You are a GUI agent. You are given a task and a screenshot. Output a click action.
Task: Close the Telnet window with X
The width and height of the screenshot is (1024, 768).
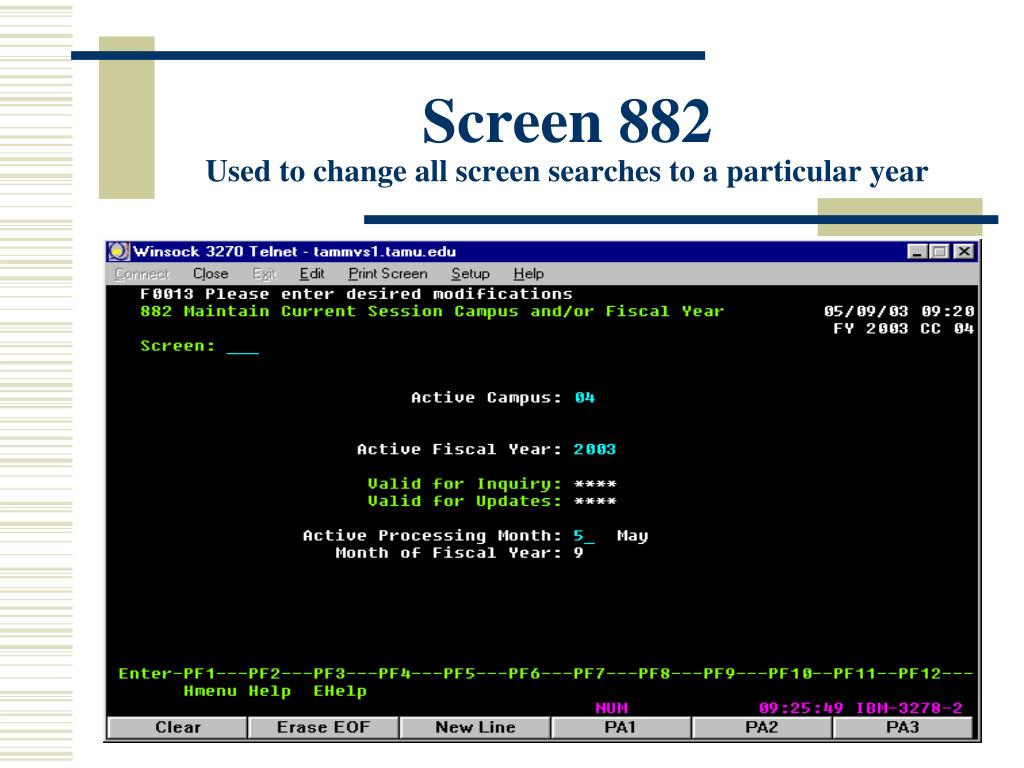[964, 251]
